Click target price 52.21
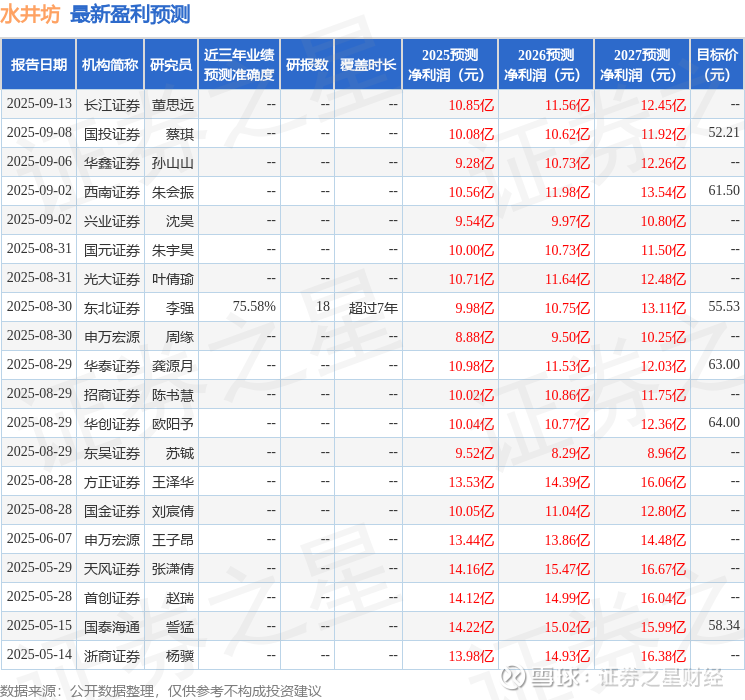 (x=724, y=133)
